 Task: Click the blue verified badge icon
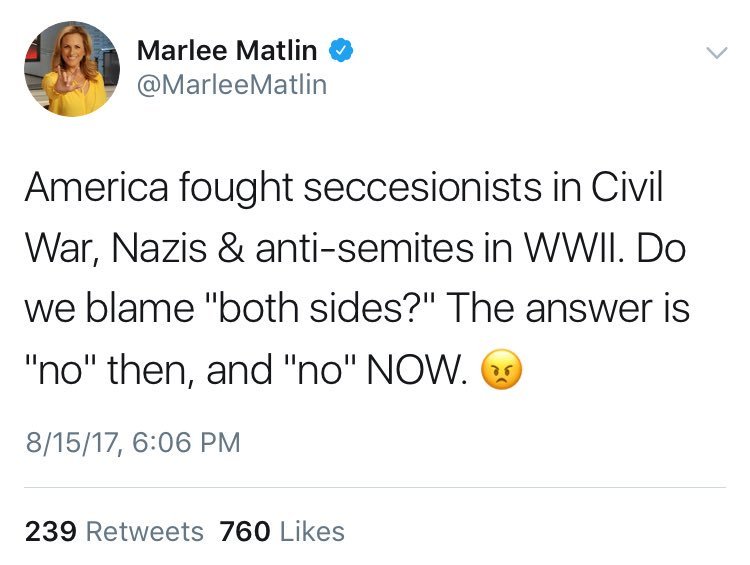341,49
